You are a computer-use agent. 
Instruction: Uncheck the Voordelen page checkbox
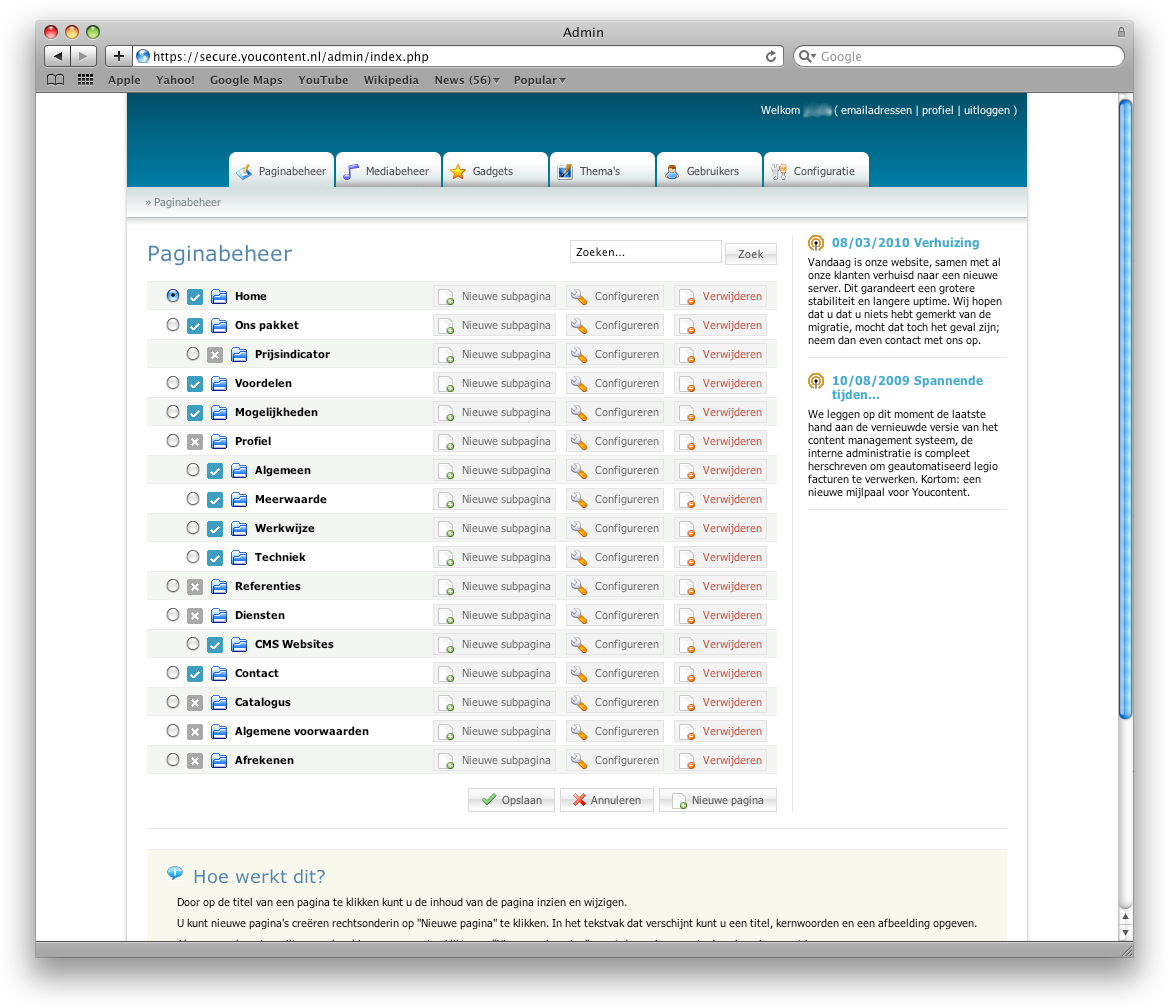[x=195, y=383]
